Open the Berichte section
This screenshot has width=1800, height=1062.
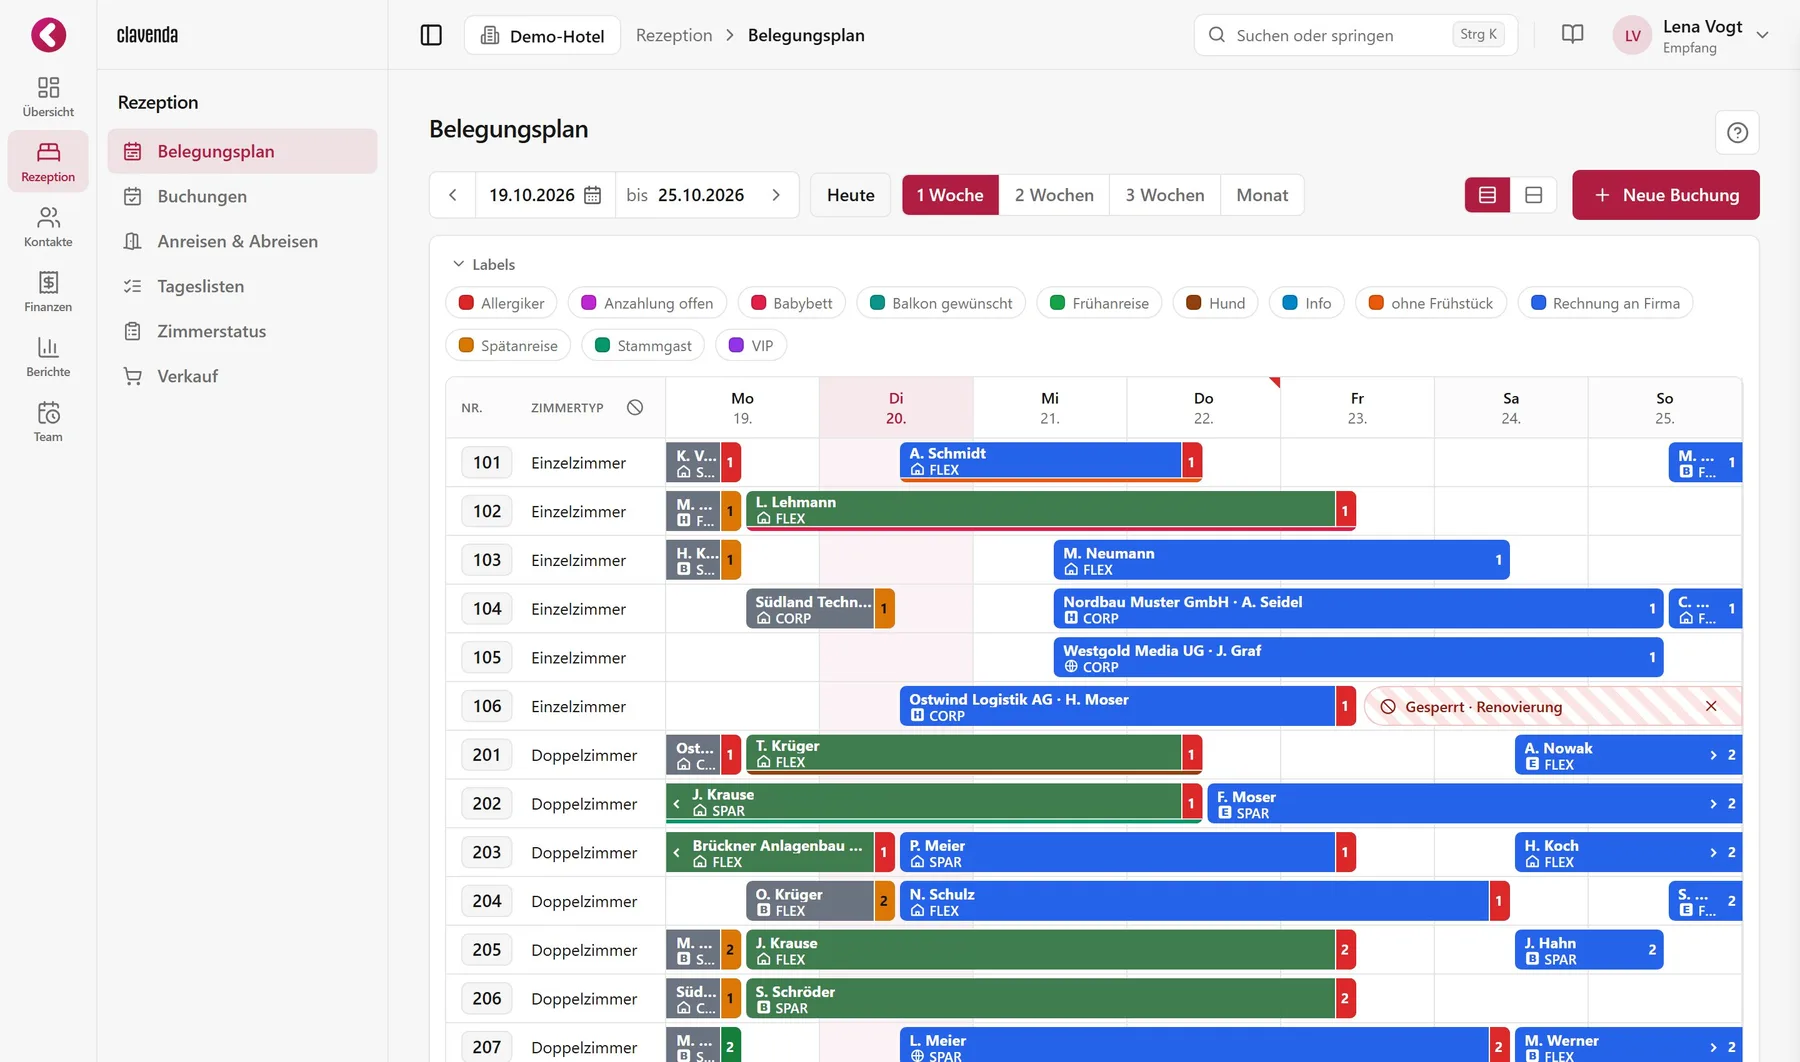coord(48,357)
